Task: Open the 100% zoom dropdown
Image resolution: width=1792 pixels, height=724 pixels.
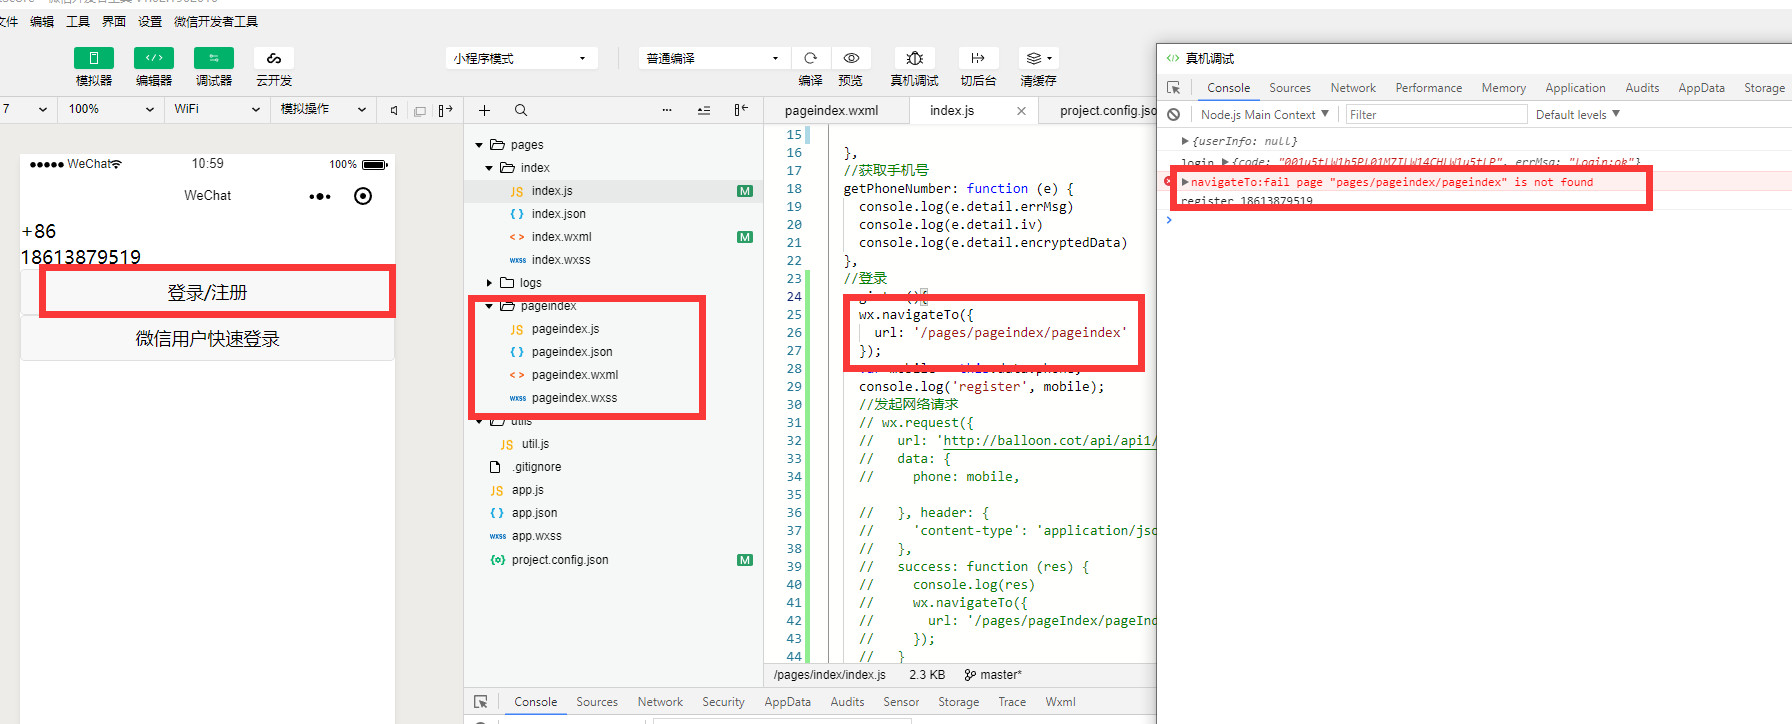Action: (111, 109)
